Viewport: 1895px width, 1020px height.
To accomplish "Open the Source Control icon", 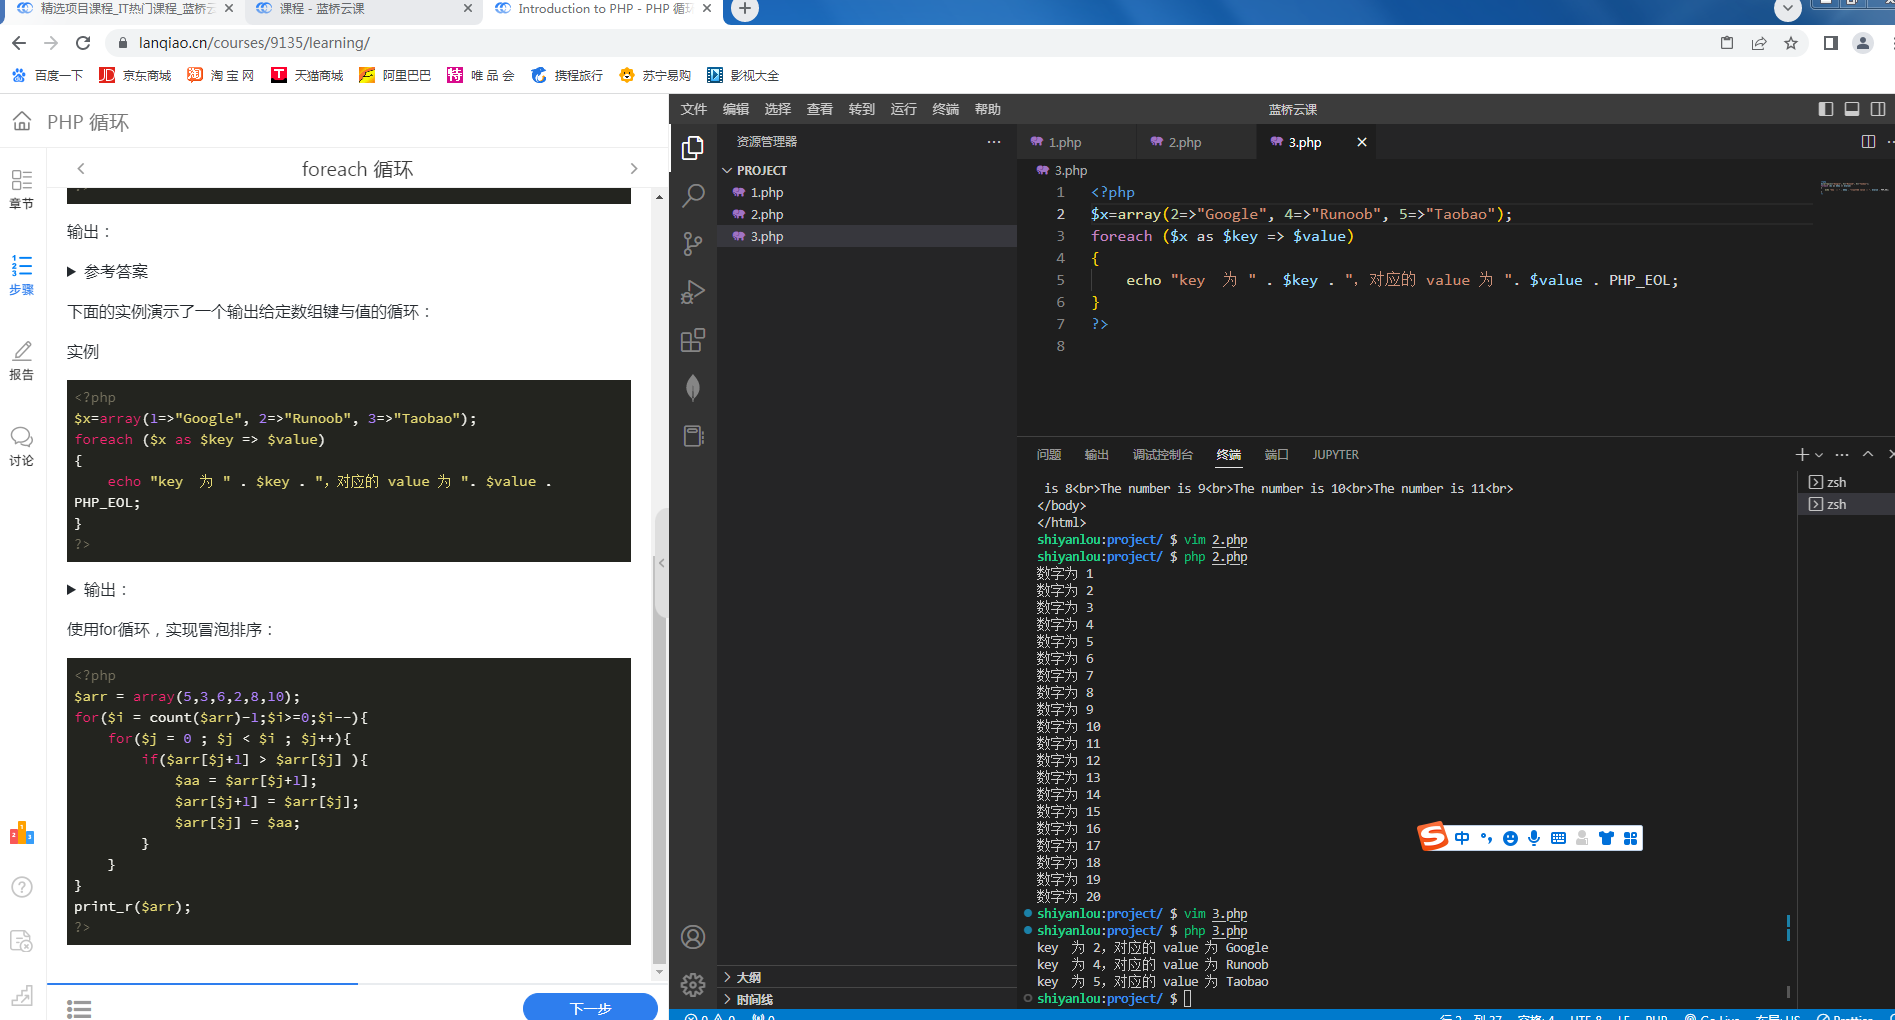I will [693, 244].
